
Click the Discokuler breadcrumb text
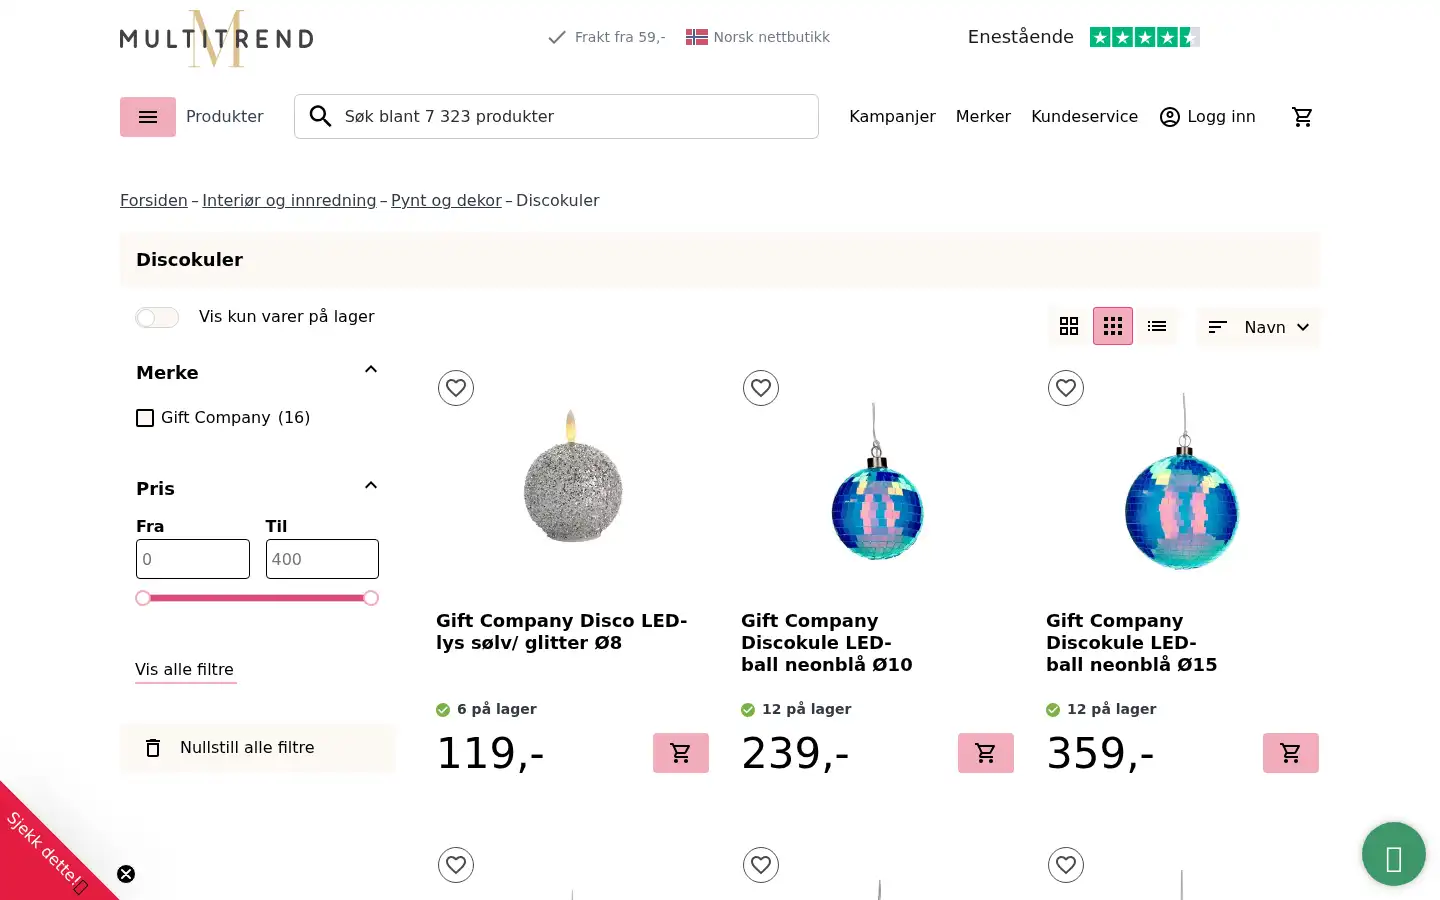tap(558, 200)
